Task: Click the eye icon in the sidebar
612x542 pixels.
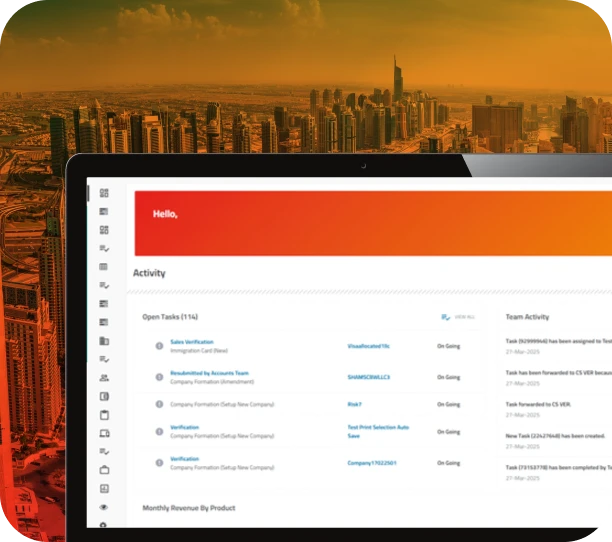Action: [104, 507]
